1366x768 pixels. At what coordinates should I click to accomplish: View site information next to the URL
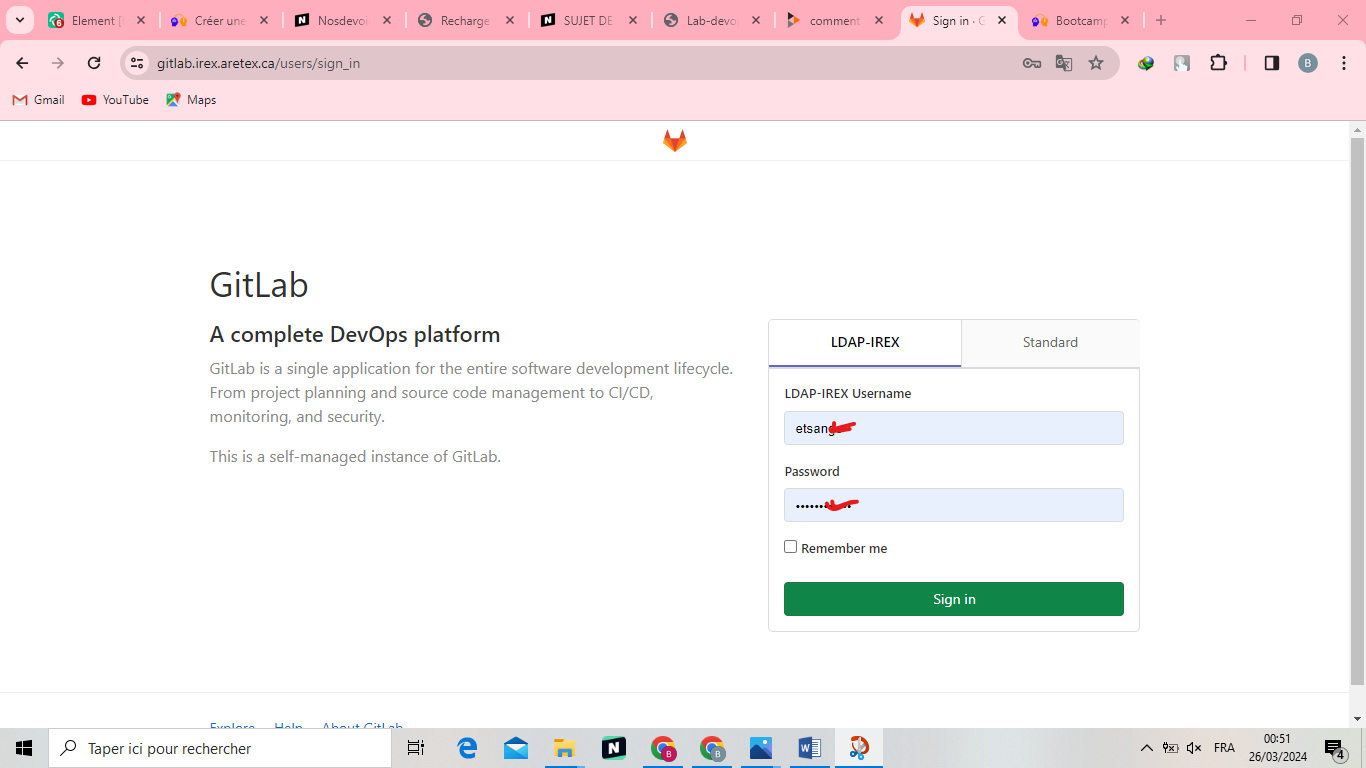tap(138, 63)
